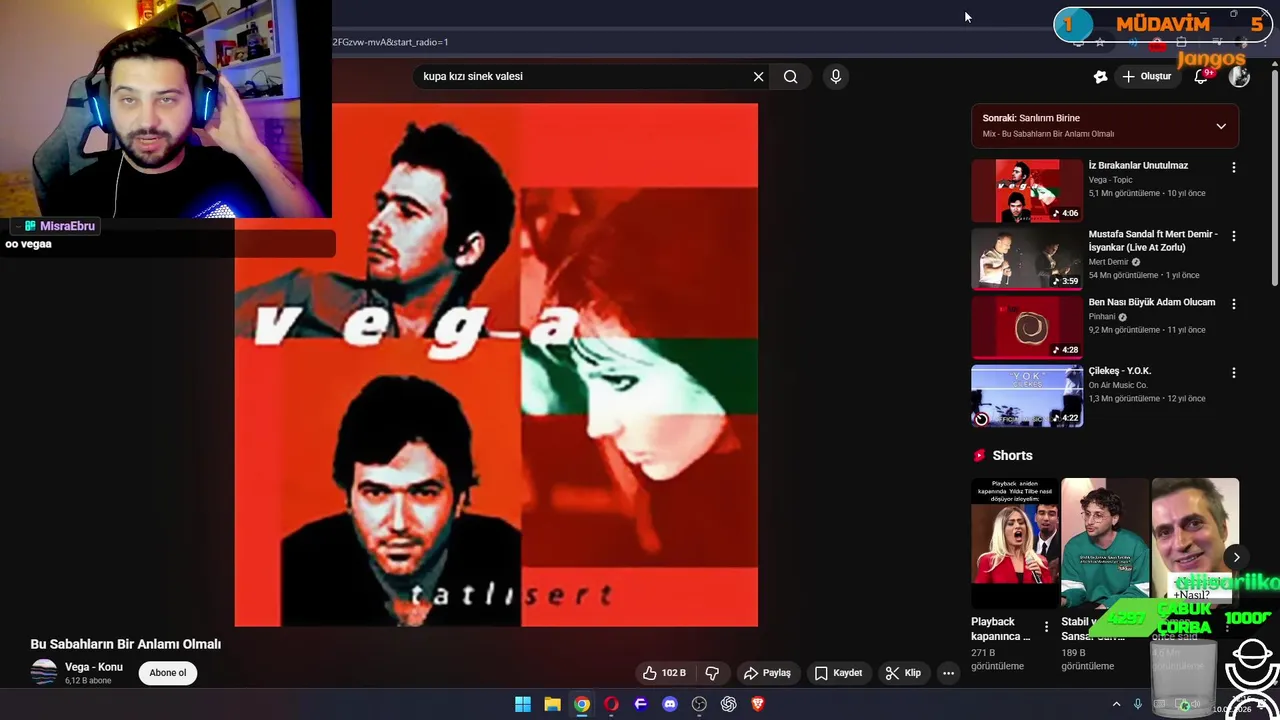Open thumbnail of İz Bırakanlar Unutulmaz

[x=1027, y=190]
